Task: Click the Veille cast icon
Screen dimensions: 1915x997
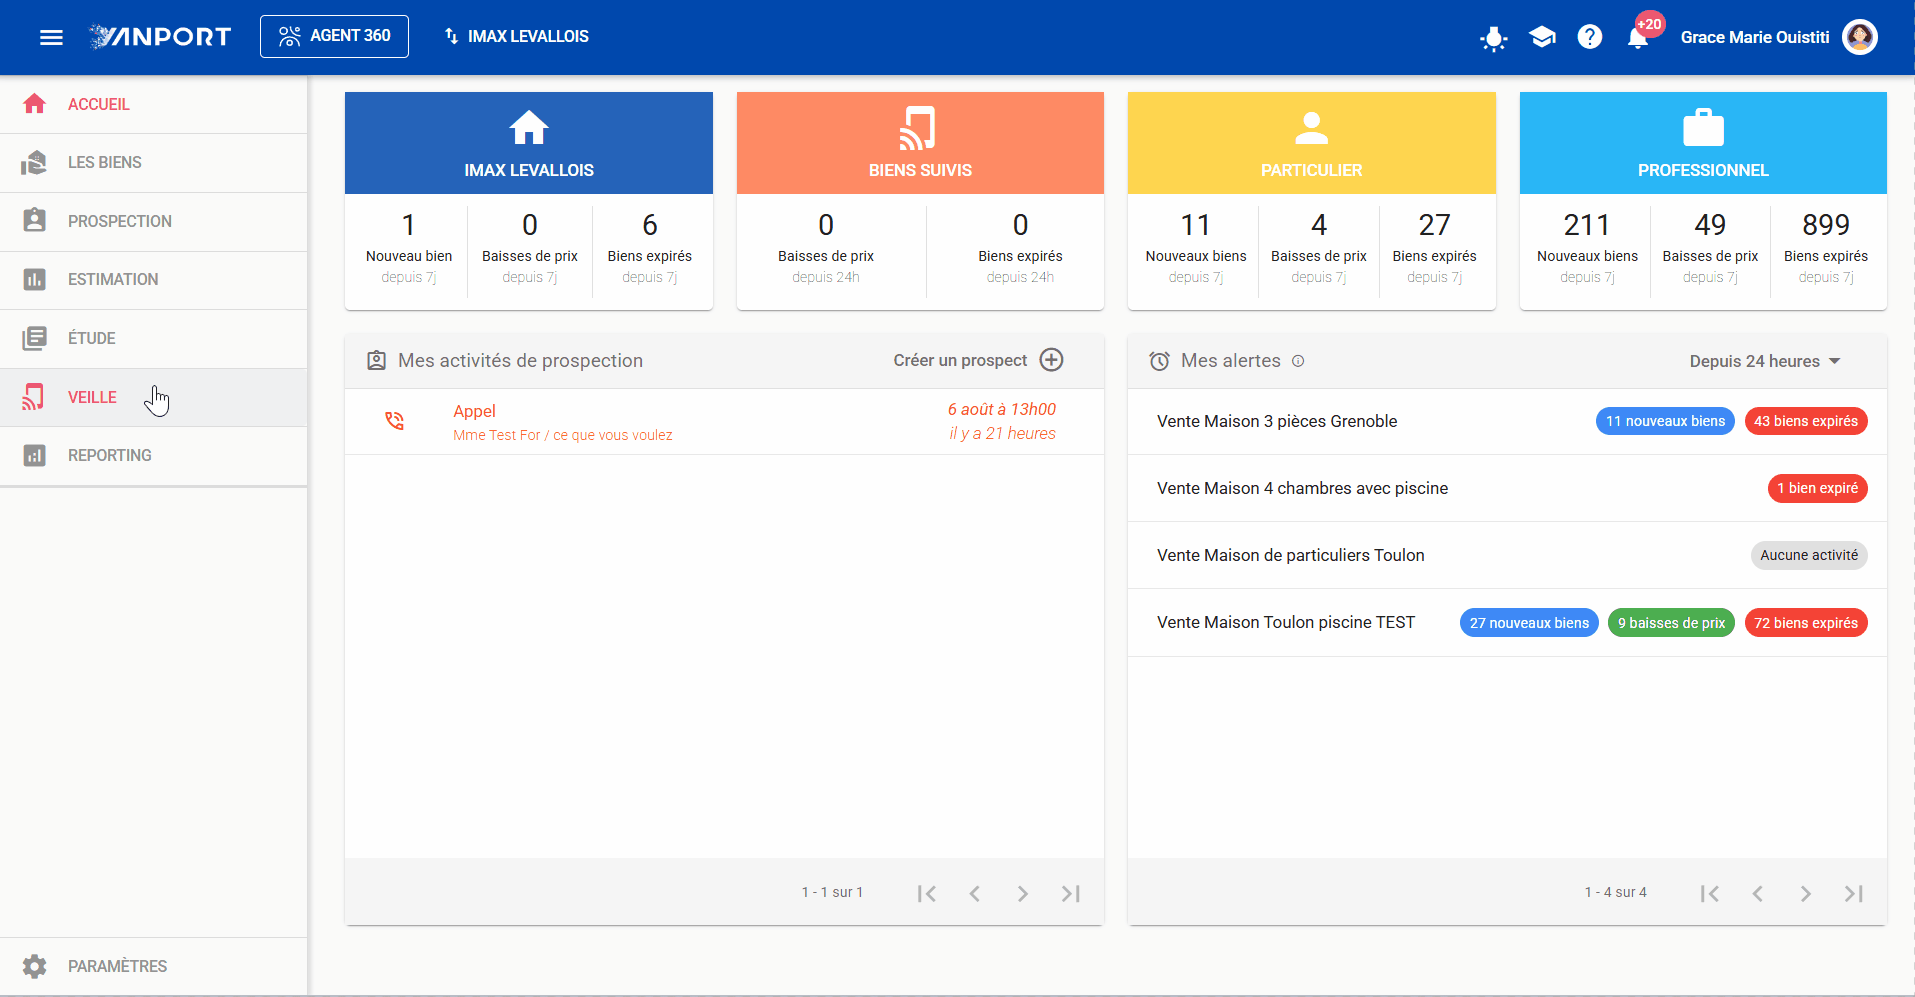Action: pos(34,397)
